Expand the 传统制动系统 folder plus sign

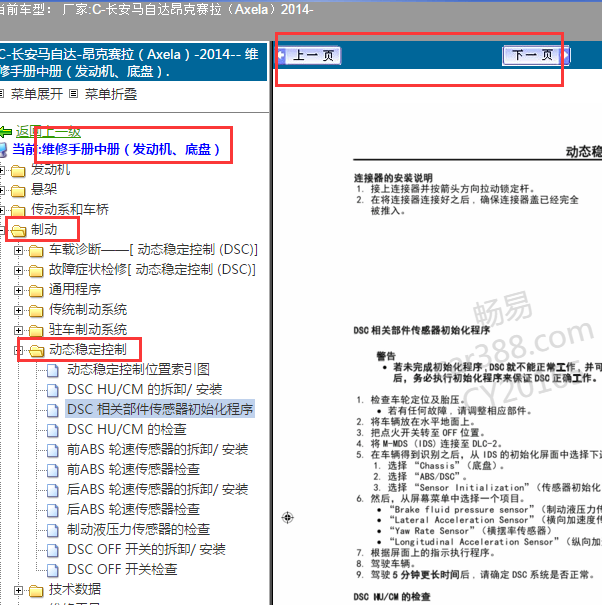[18, 310]
